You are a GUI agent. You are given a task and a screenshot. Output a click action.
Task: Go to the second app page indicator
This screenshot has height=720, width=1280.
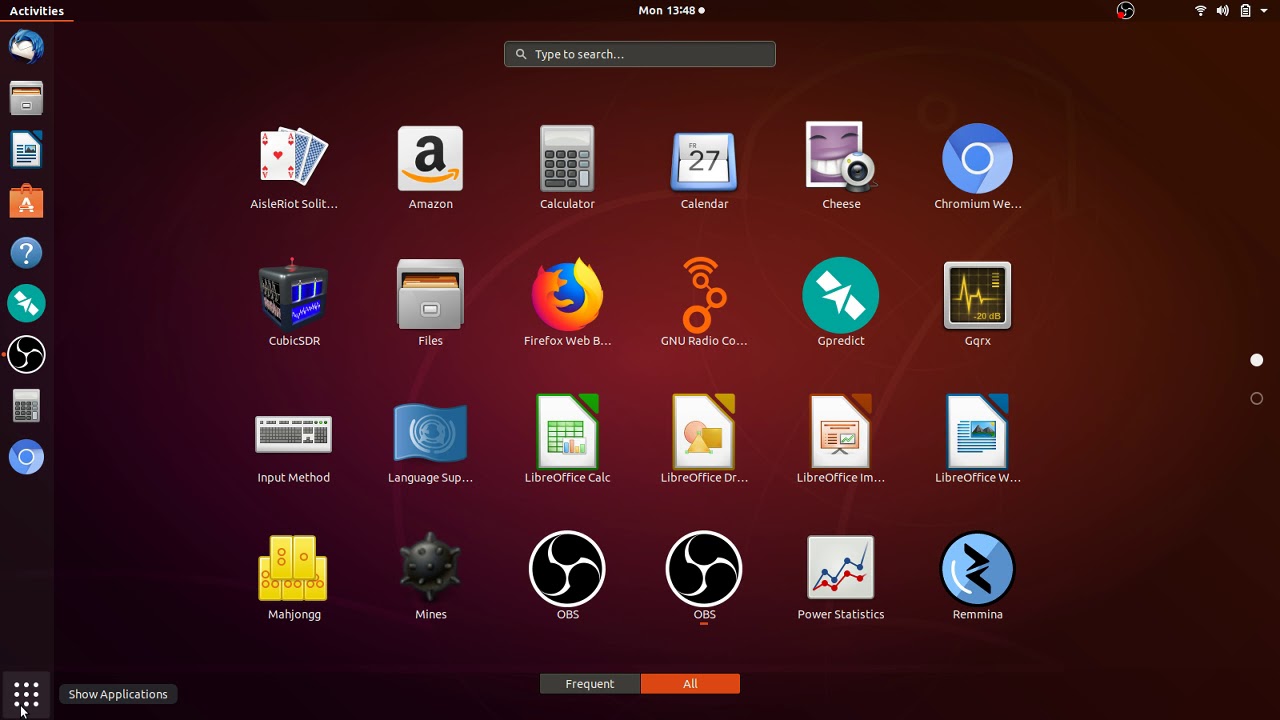(x=1257, y=399)
